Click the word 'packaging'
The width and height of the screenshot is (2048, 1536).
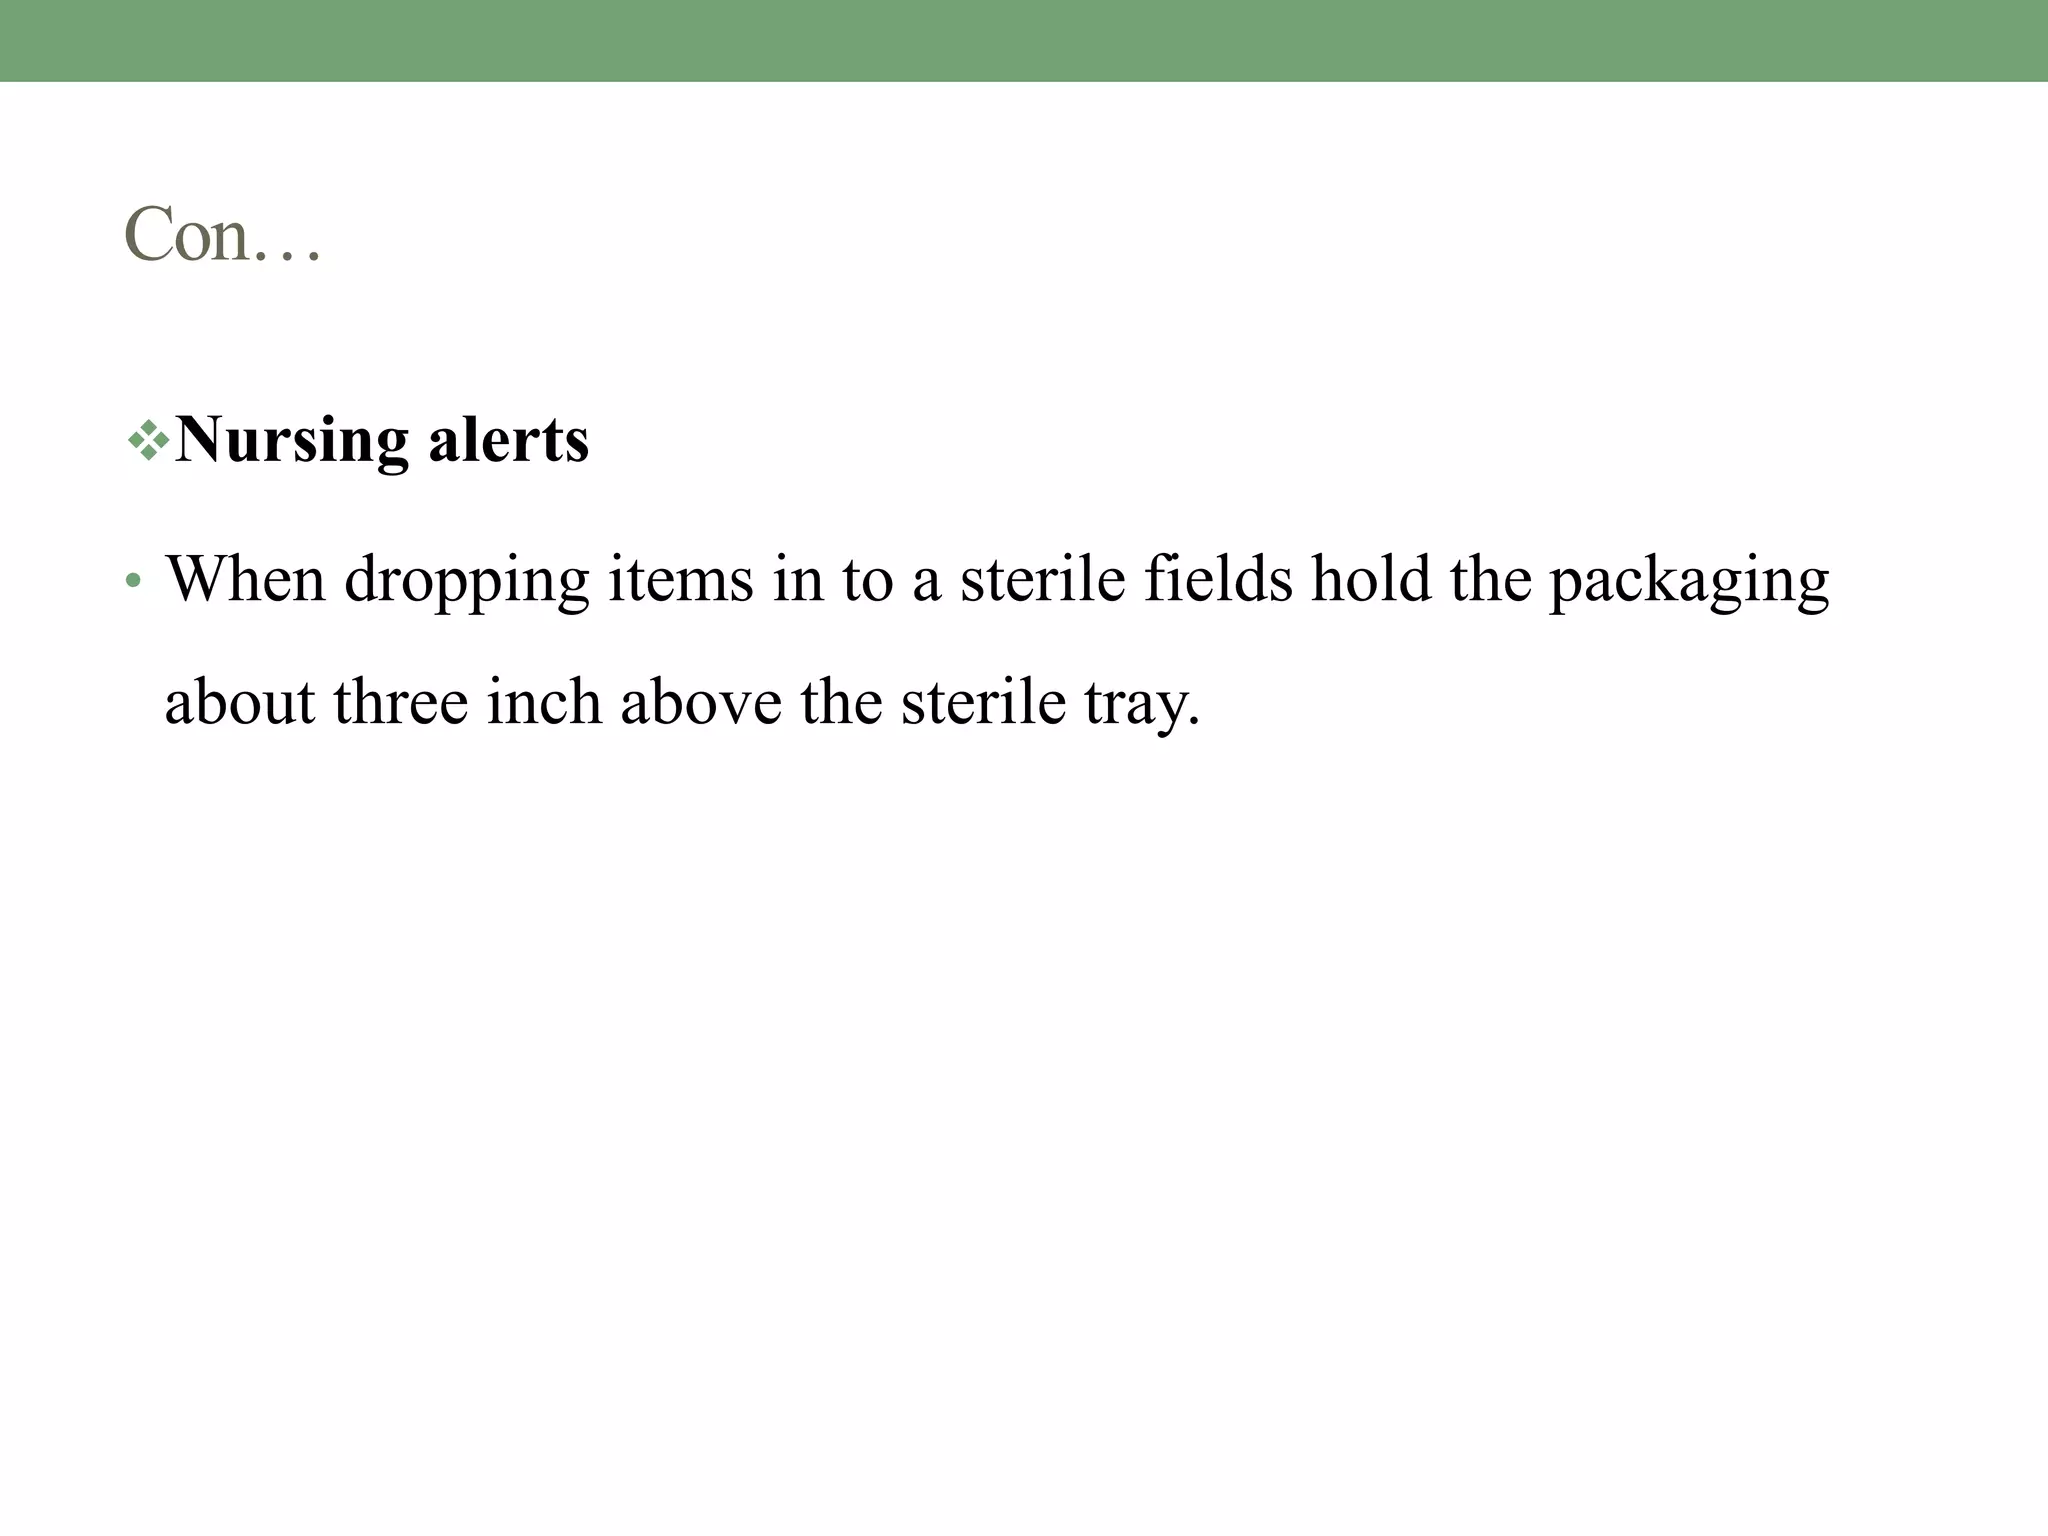[1689, 582]
